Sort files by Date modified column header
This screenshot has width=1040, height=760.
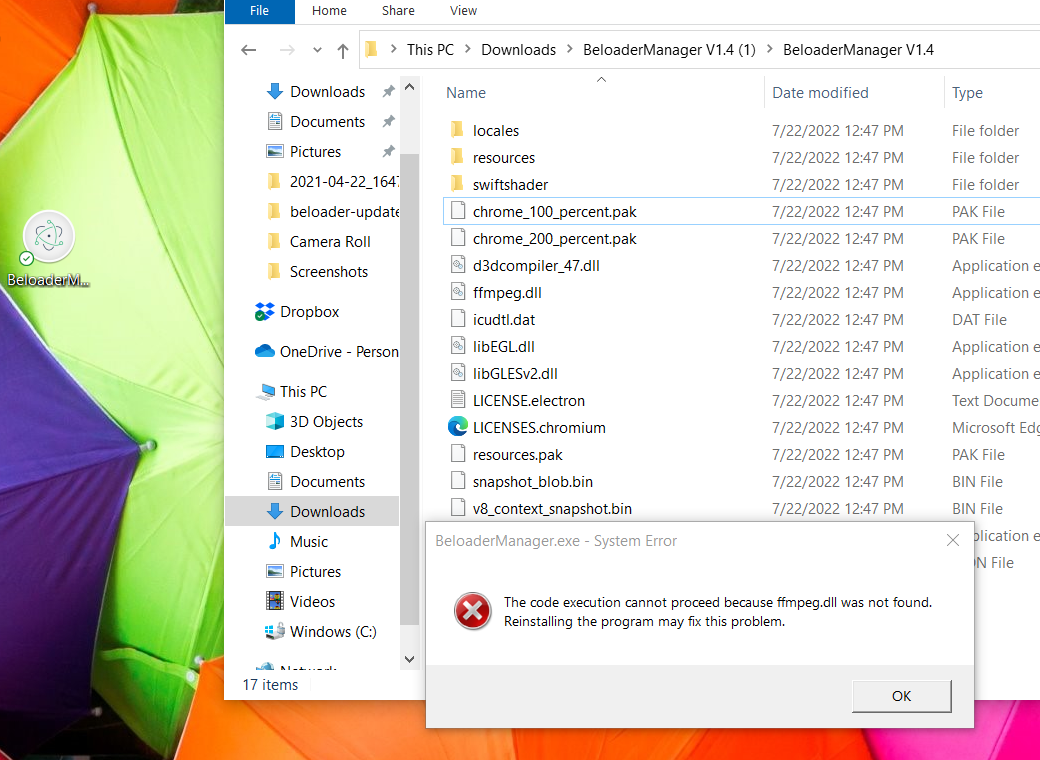click(820, 93)
